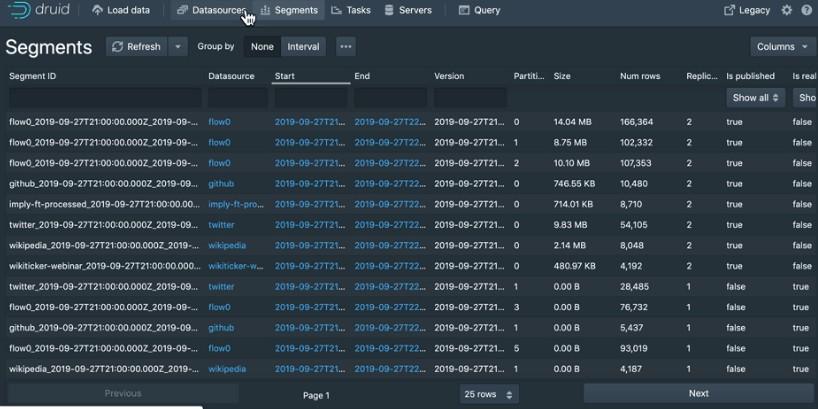Viewport: 818px width, 409px height.
Task: Sort by Is published column header
Action: [750, 76]
